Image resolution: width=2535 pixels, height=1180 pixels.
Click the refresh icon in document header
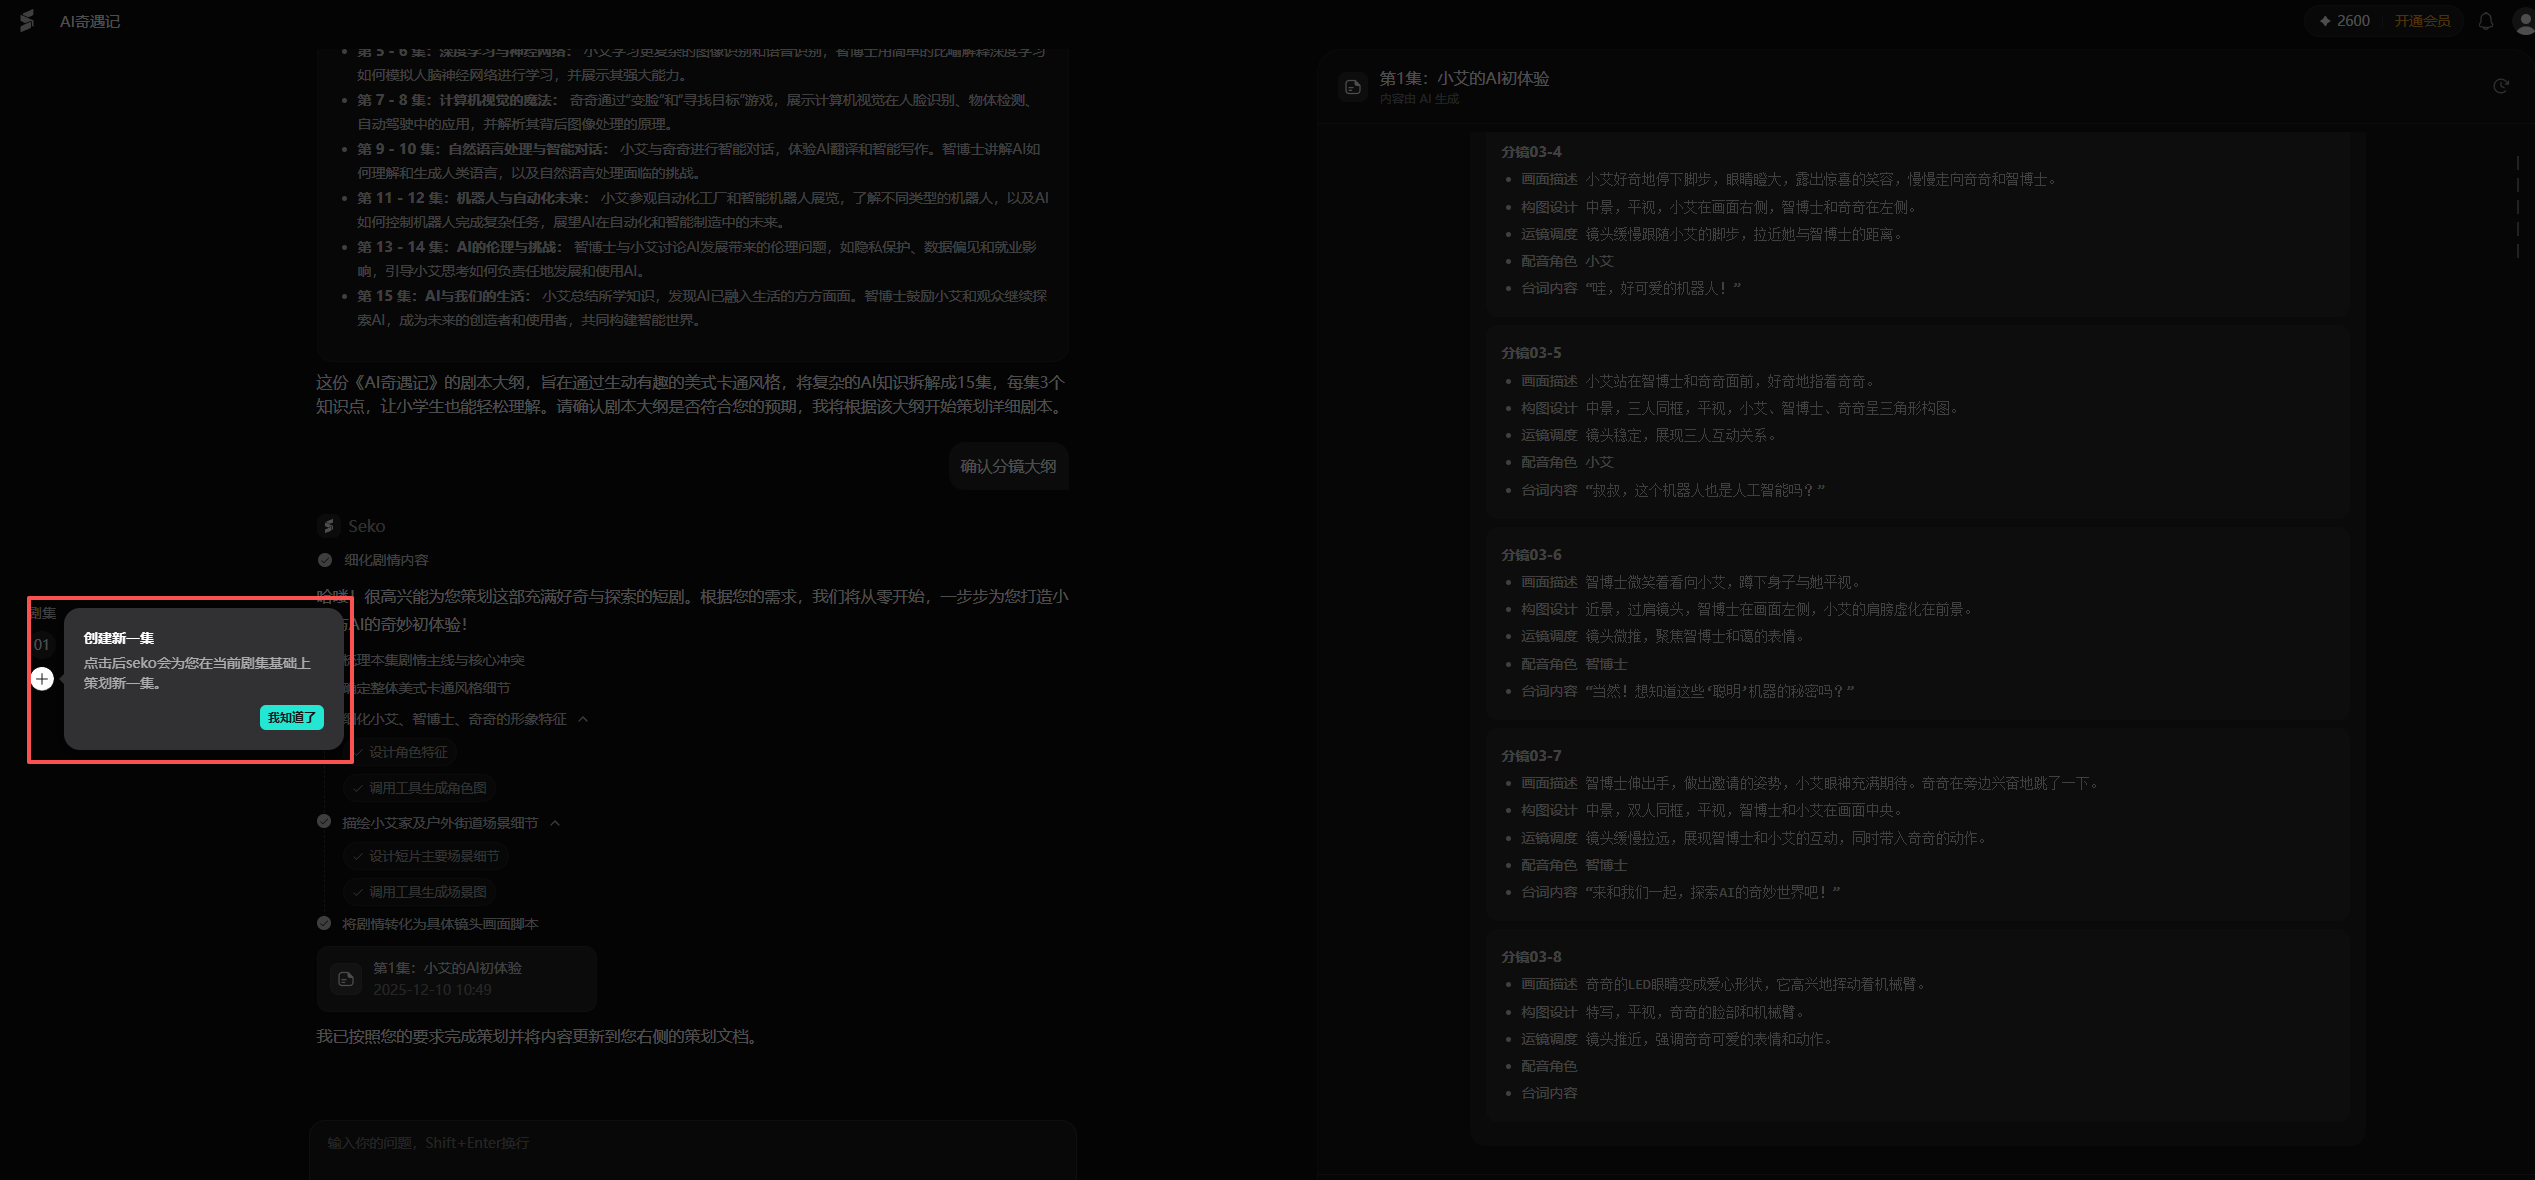pyautogui.click(x=2500, y=86)
